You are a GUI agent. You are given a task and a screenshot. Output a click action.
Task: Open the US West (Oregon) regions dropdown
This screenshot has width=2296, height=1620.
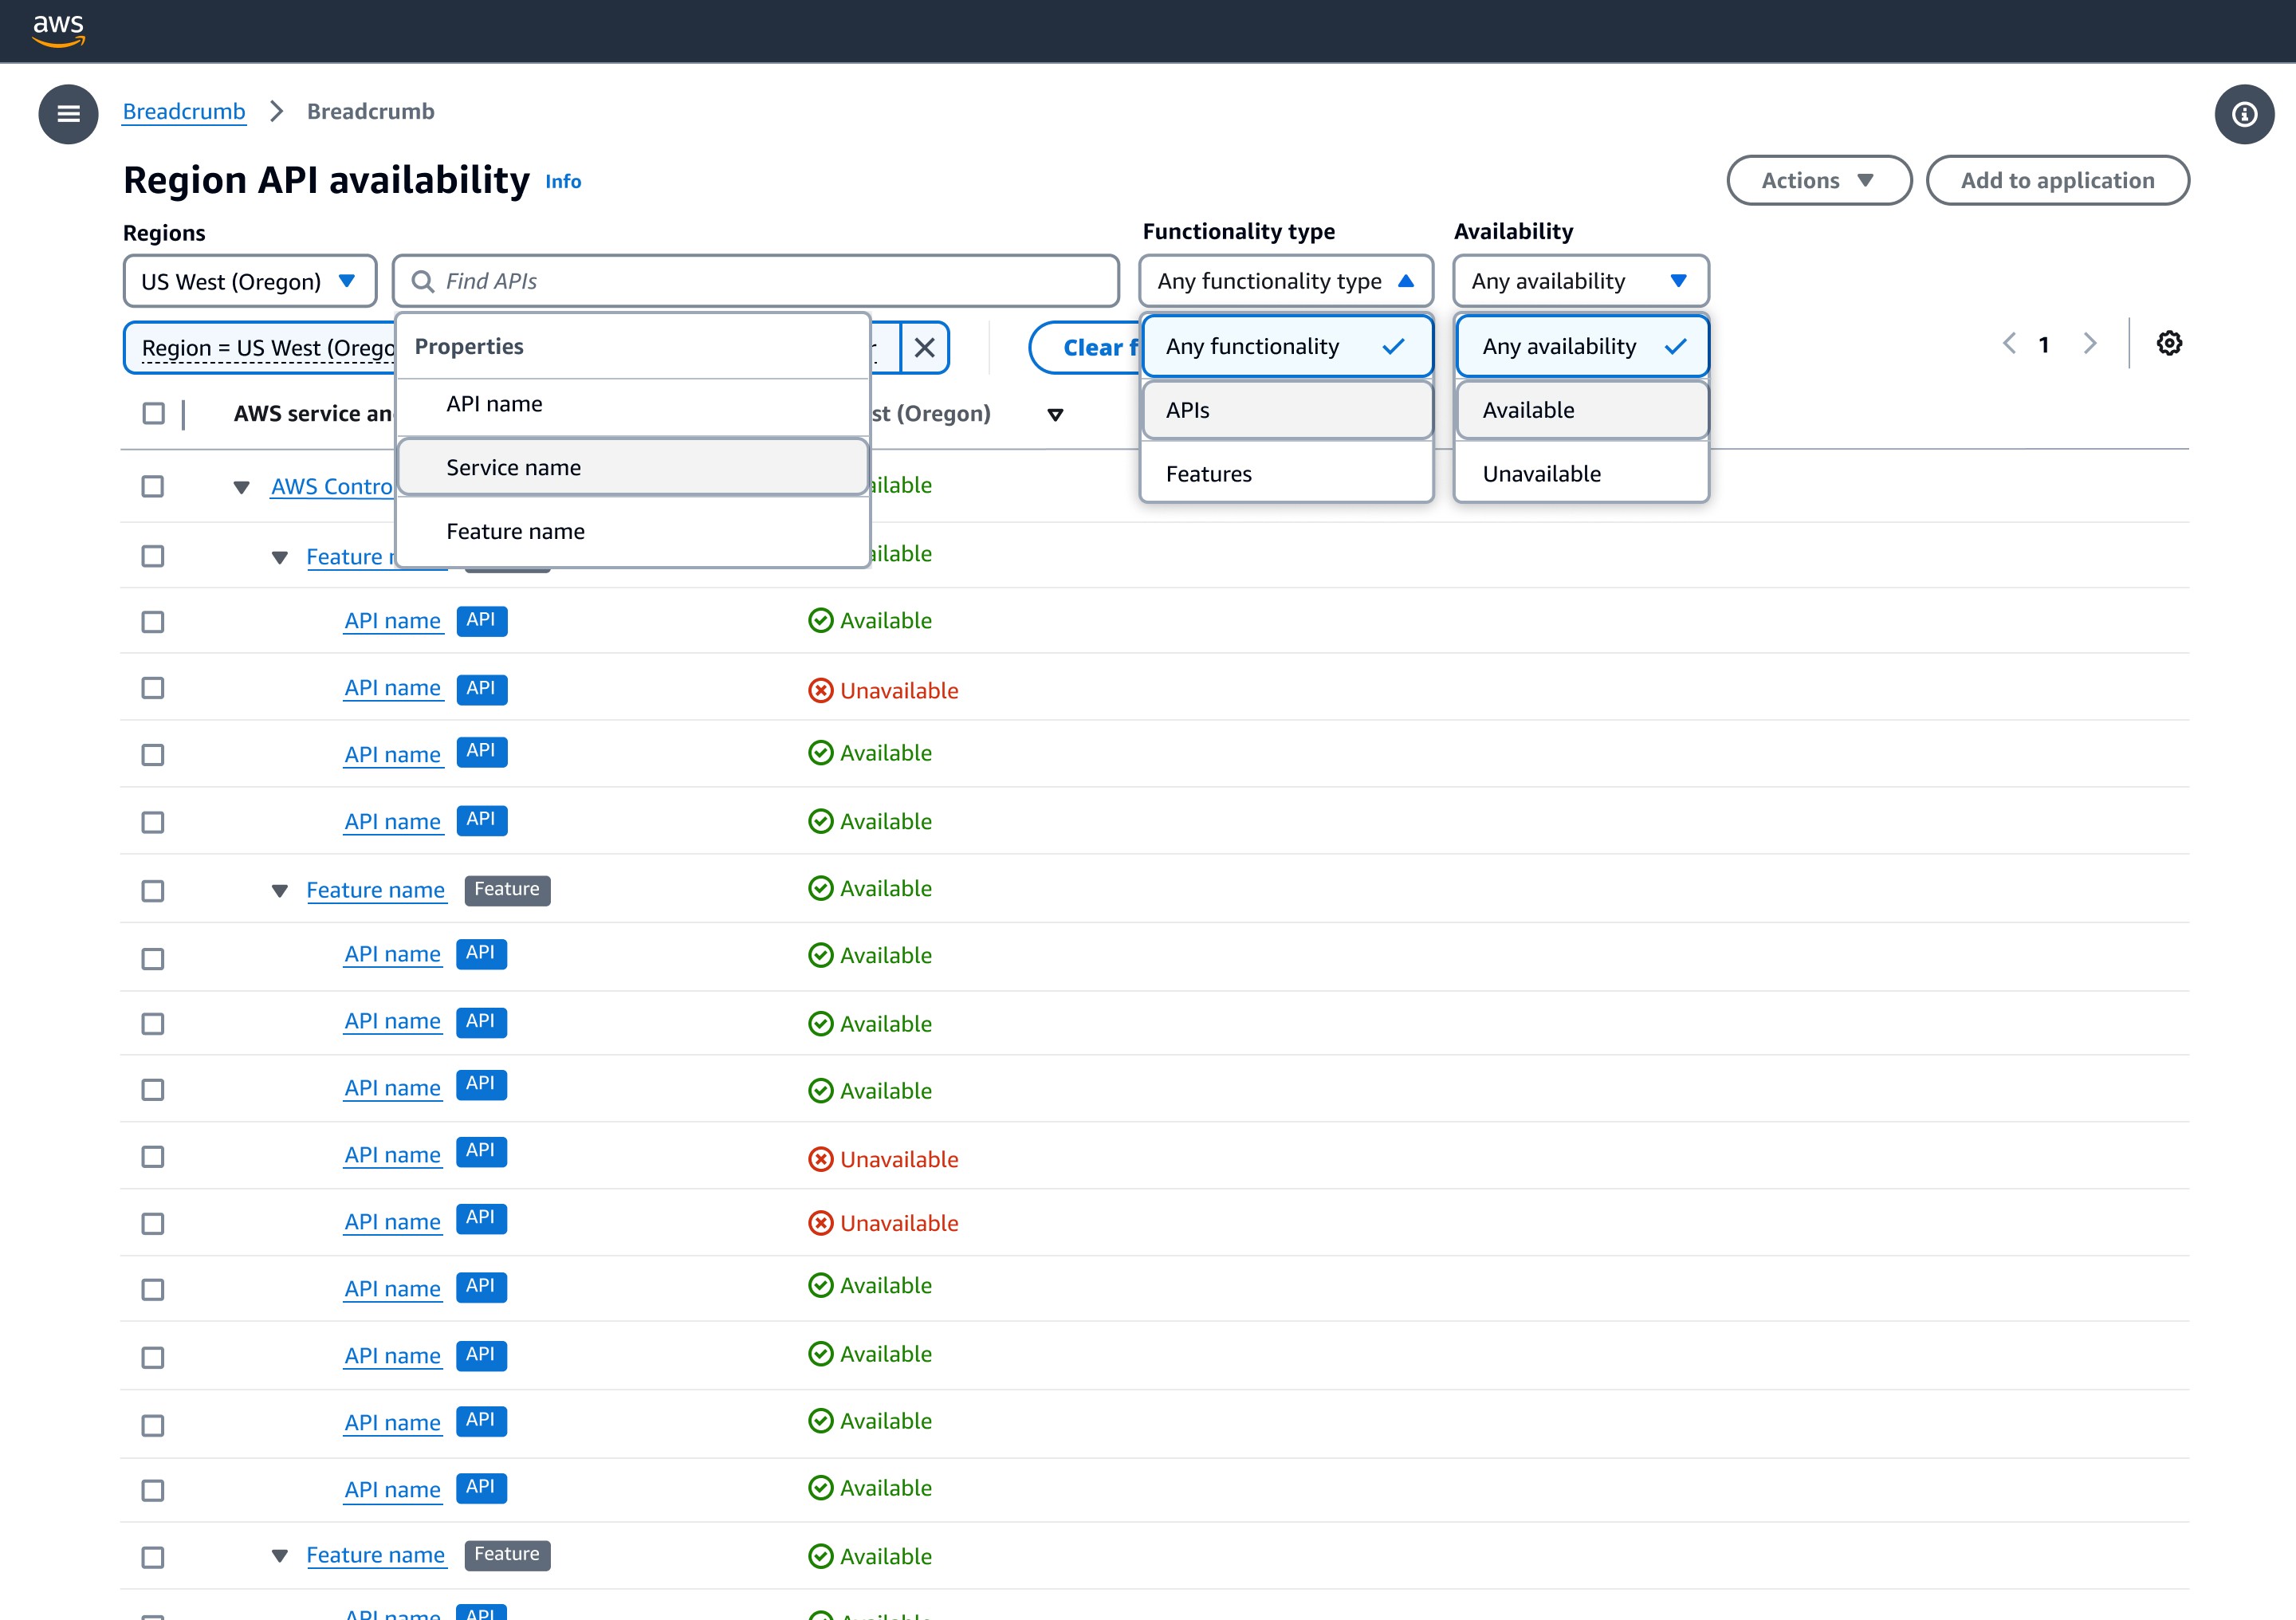point(249,281)
